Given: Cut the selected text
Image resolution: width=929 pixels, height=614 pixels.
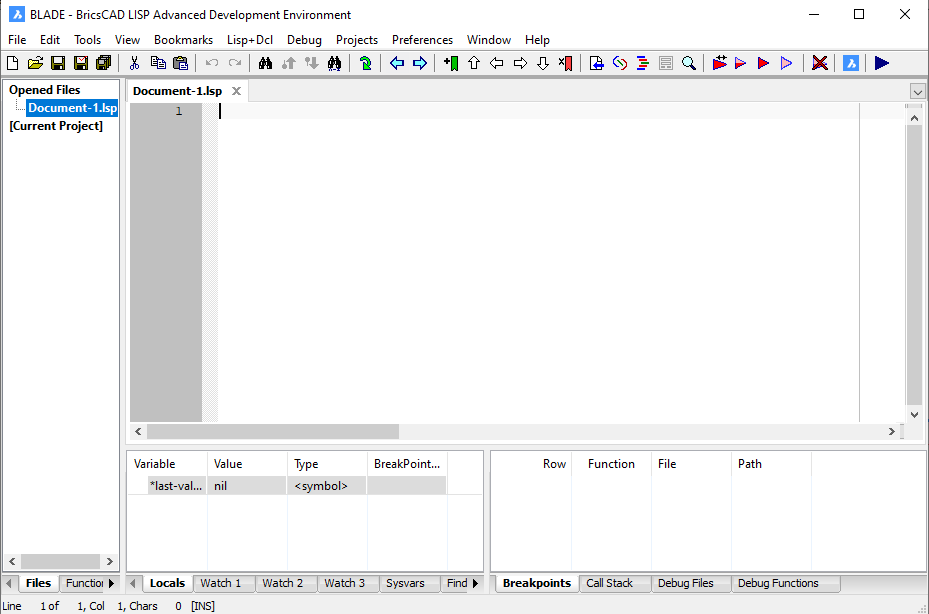Looking at the screenshot, I should [x=134, y=63].
